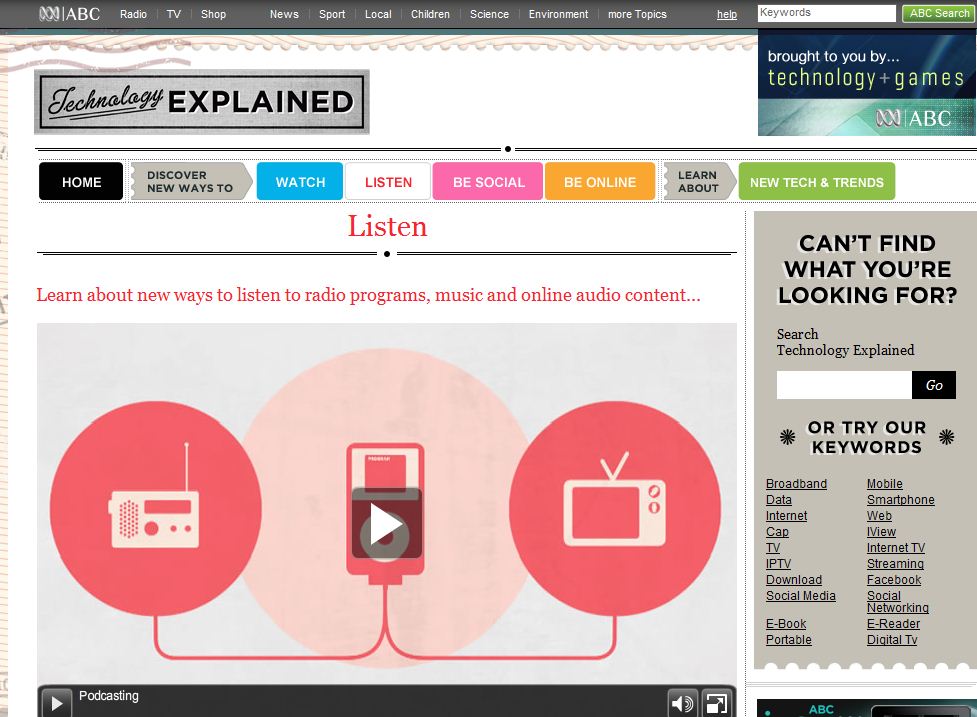The image size is (977, 717).
Task: Open the BE ONLINE tab
Action: [x=600, y=182]
